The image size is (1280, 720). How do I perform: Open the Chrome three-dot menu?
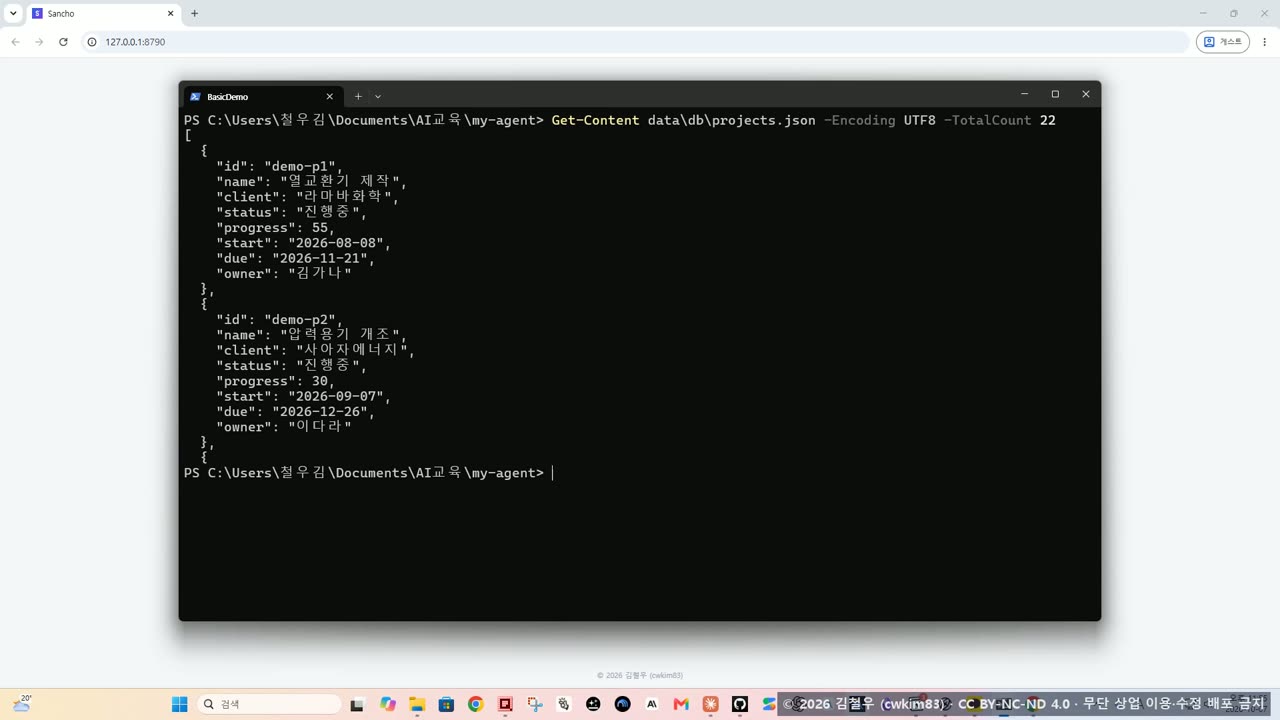(x=1265, y=42)
